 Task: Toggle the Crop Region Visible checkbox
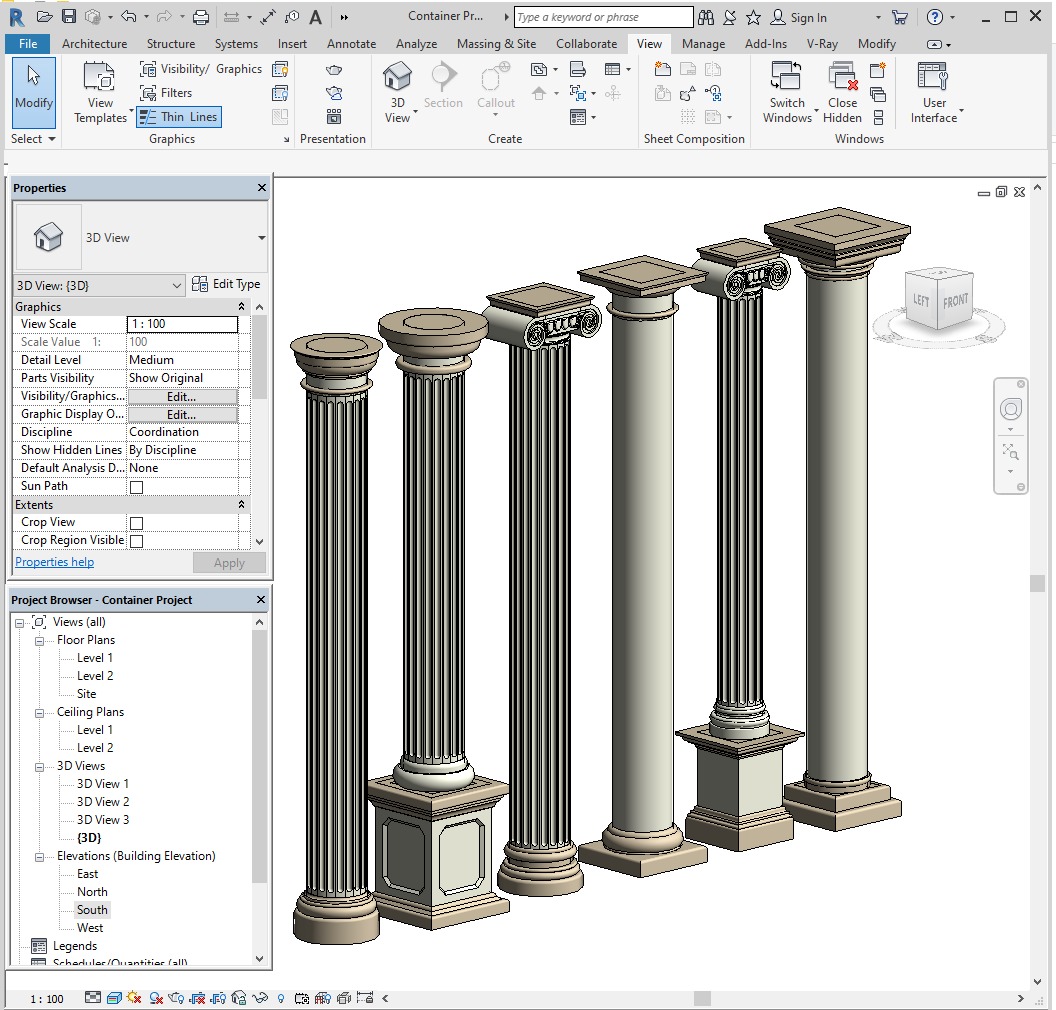click(137, 541)
